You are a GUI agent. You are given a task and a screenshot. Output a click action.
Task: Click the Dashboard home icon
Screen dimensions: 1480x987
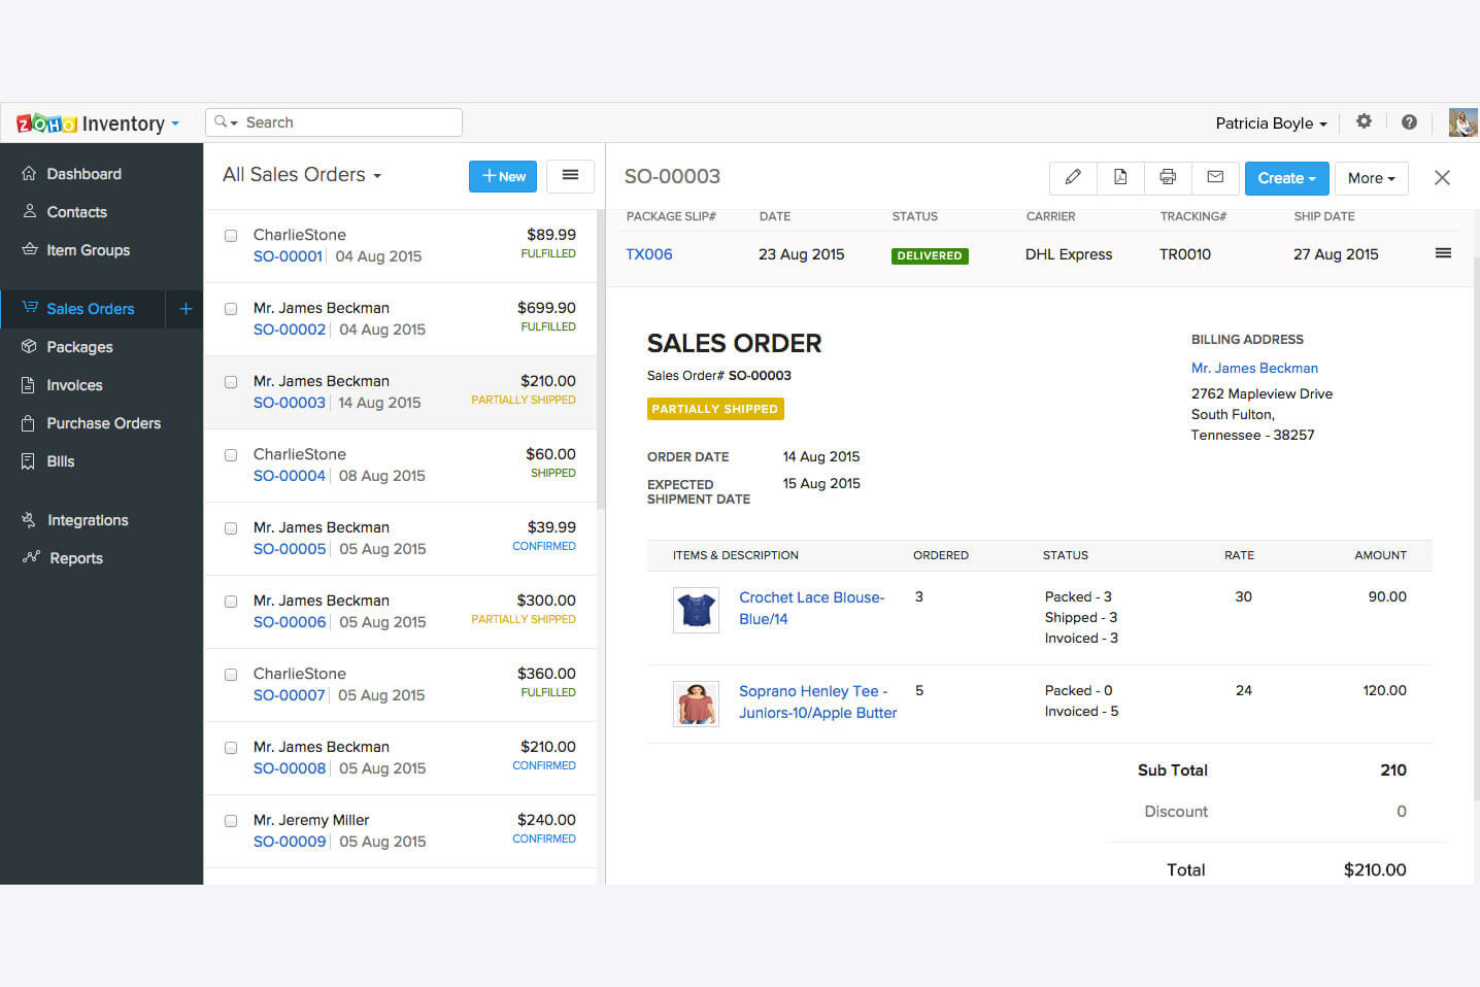(x=29, y=173)
